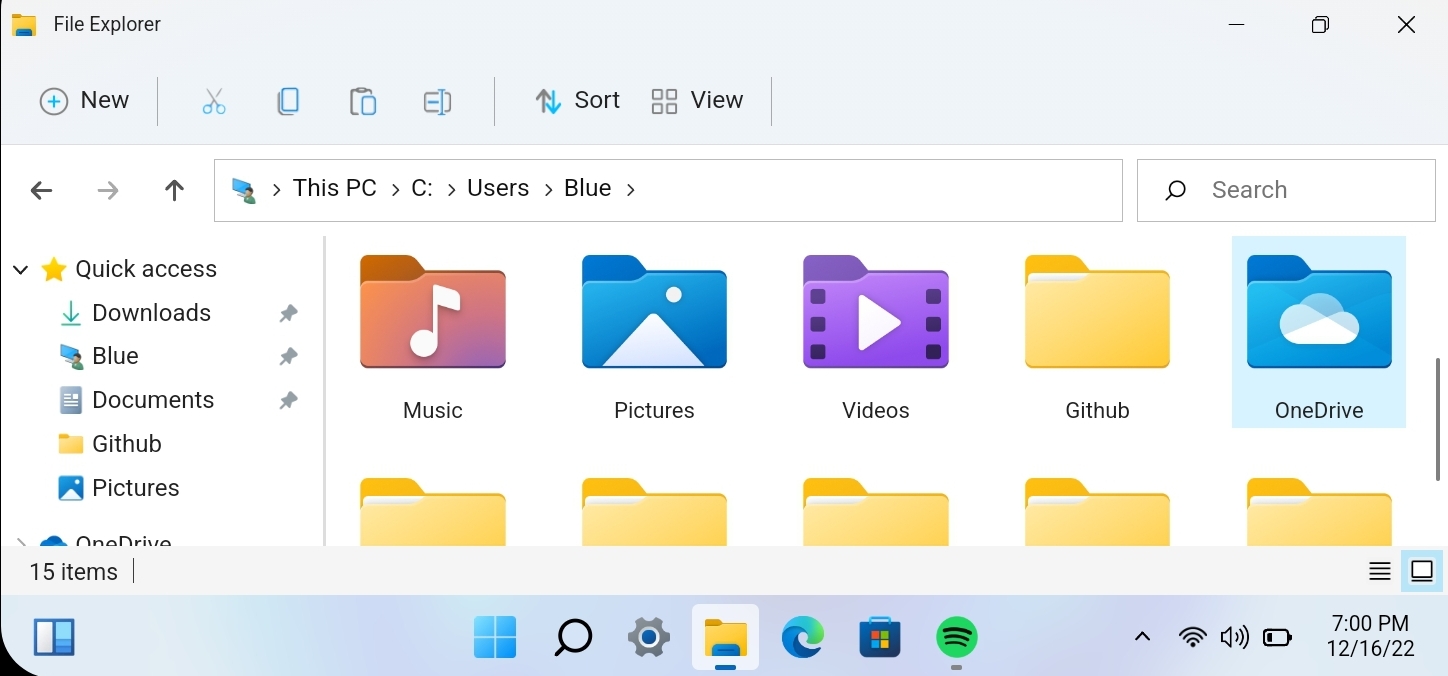Select Github in the sidebar
The width and height of the screenshot is (1448, 676).
click(x=126, y=444)
